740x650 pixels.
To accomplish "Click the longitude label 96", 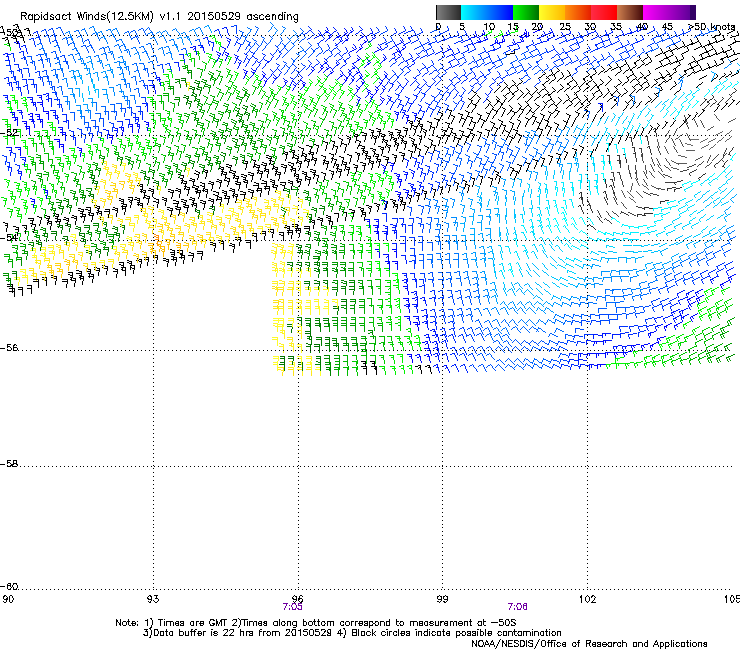I will click(x=298, y=599).
